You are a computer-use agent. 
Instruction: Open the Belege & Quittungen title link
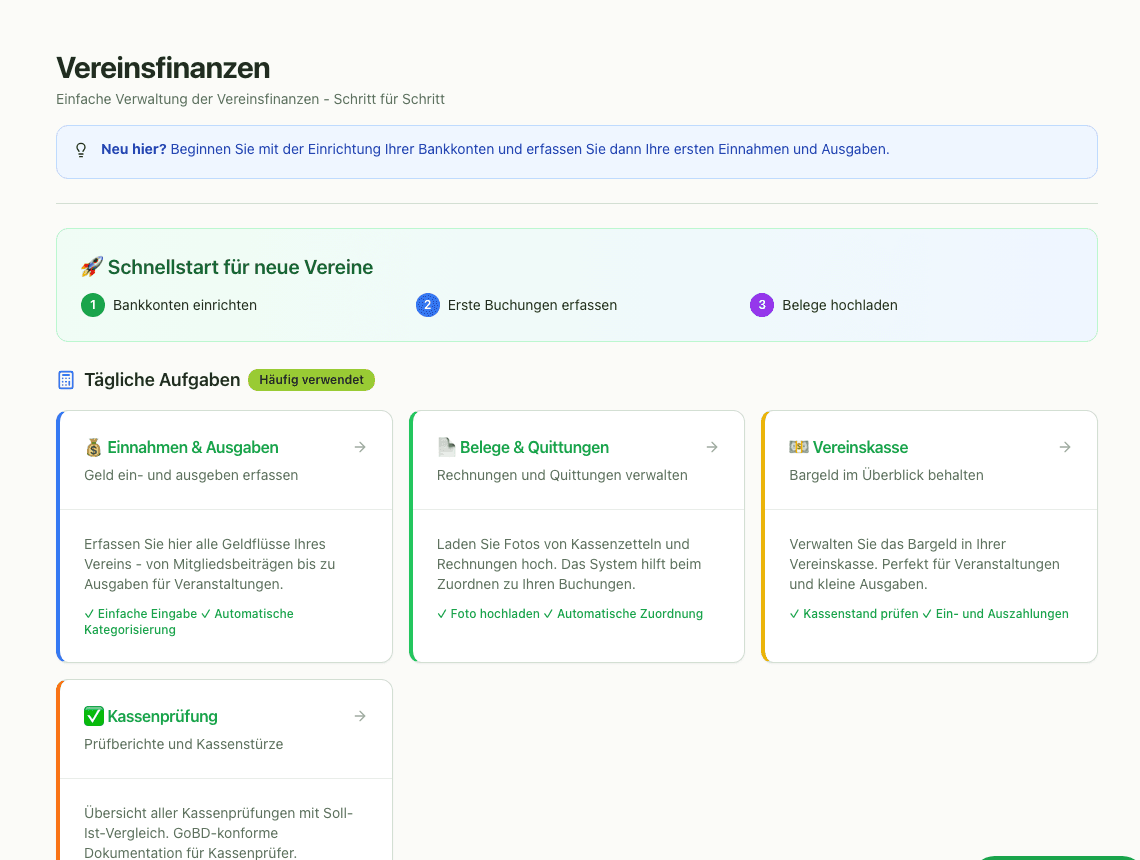[x=534, y=448]
